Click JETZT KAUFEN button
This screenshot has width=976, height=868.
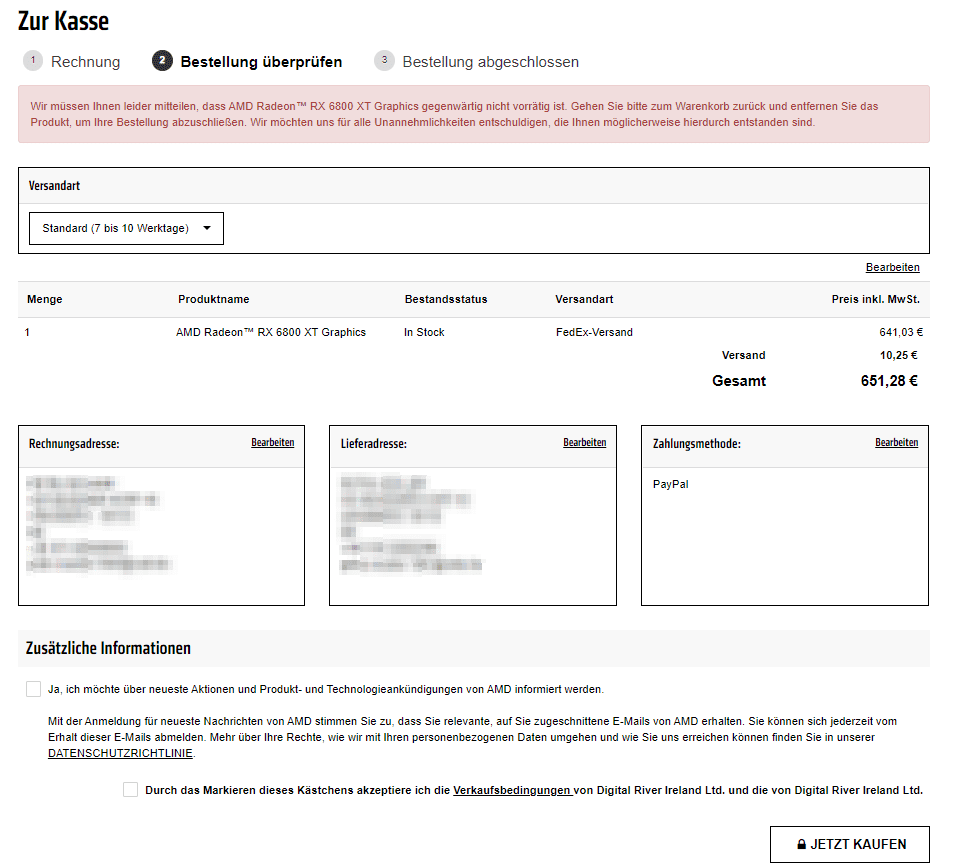coord(850,844)
